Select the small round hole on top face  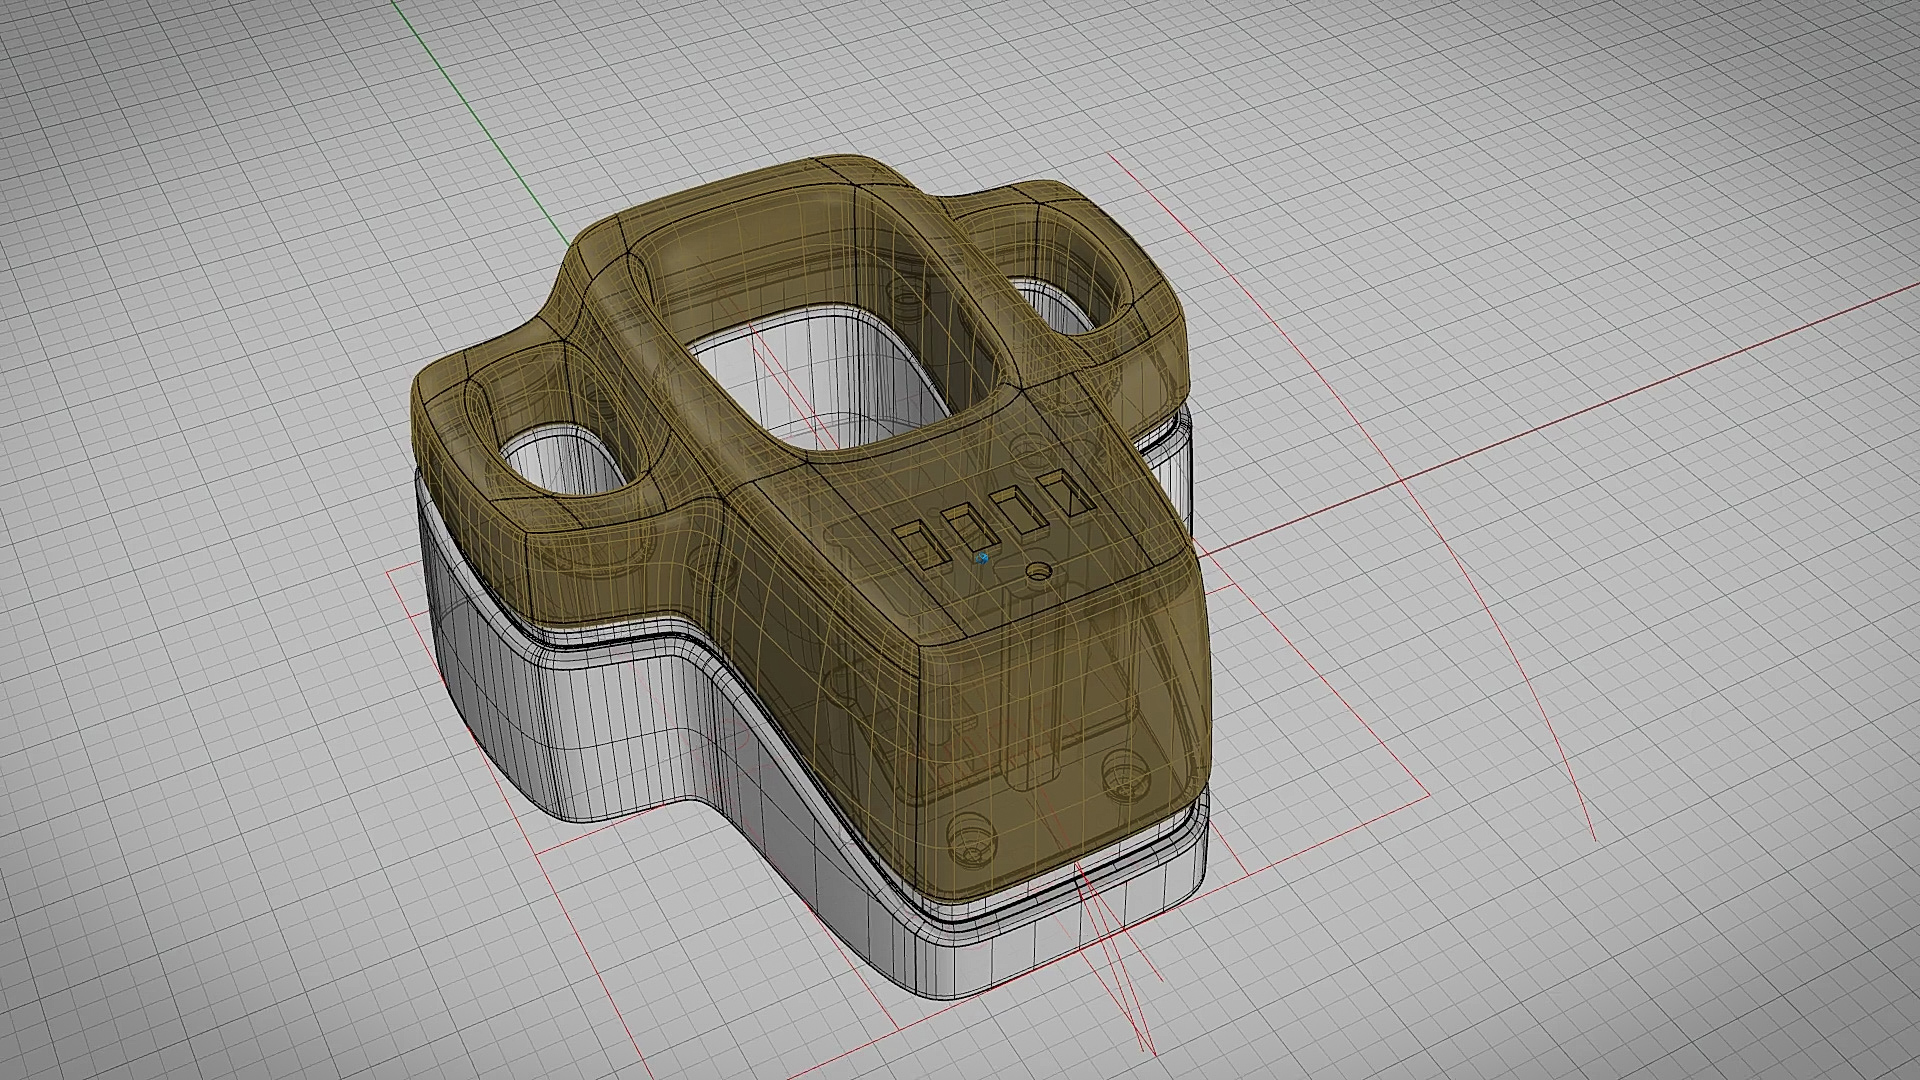click(1039, 571)
